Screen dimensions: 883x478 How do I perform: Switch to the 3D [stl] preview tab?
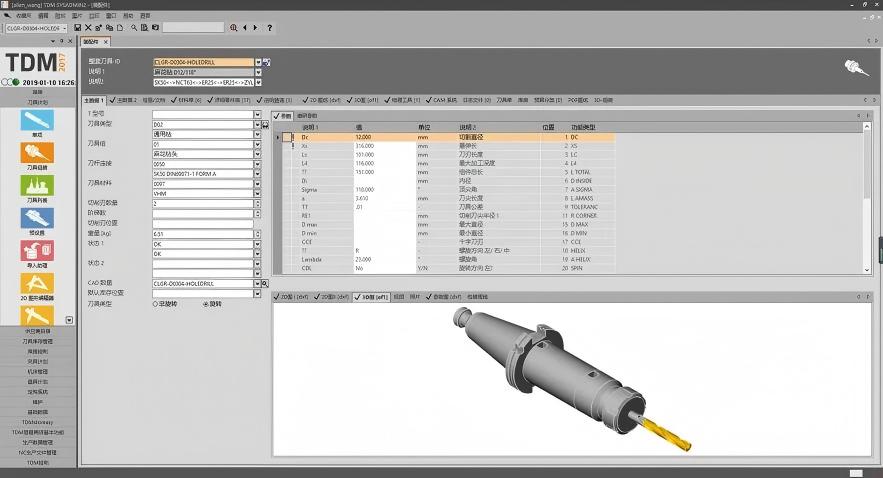click(371, 297)
